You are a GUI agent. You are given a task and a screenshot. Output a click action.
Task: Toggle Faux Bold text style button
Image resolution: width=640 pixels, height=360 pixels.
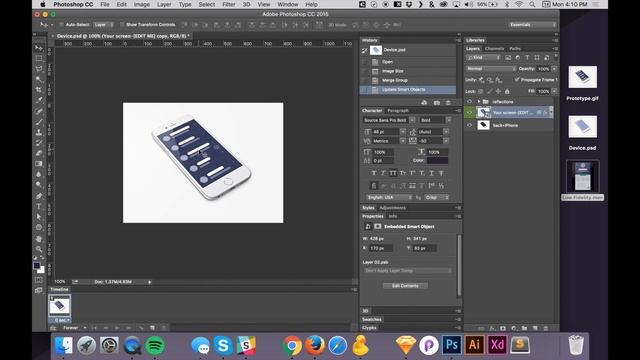[x=373, y=173]
